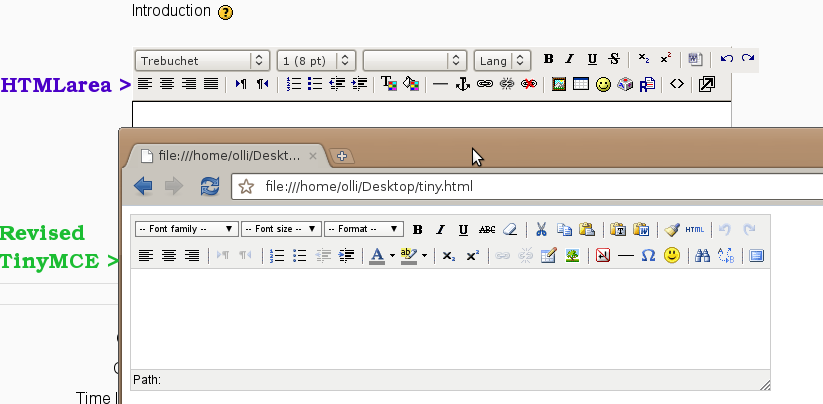The height and width of the screenshot is (404, 823).
Task: Click TinyMCE text color A button
Action: [x=377, y=256]
